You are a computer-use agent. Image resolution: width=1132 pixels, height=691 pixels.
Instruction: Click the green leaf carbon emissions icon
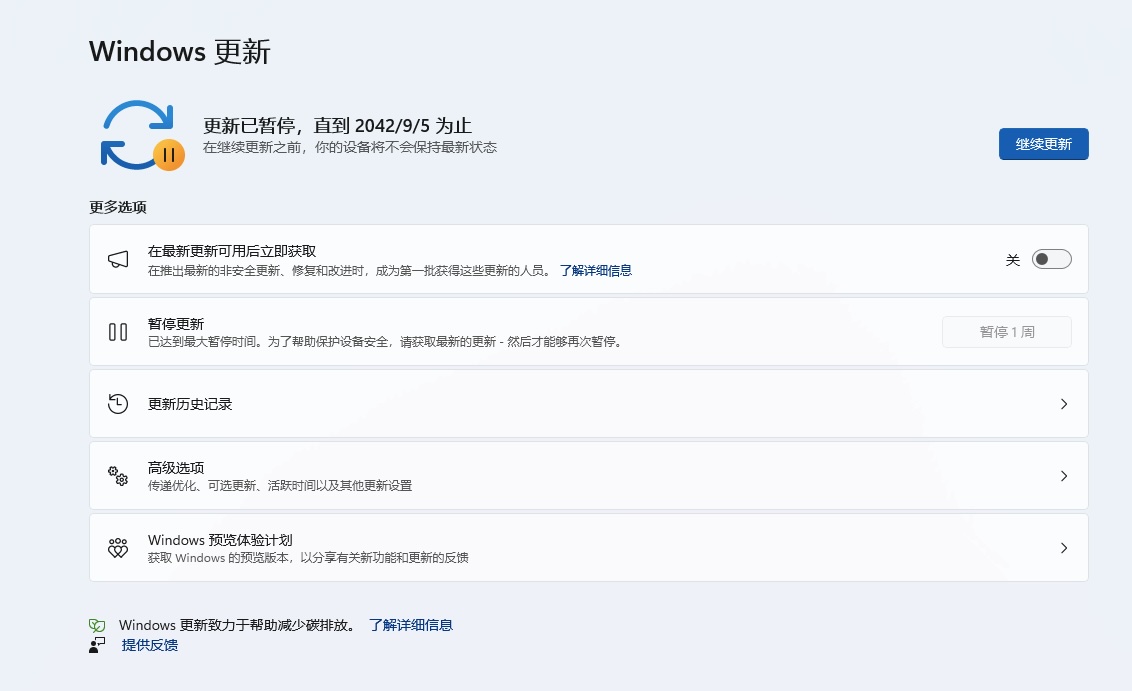[x=97, y=625]
